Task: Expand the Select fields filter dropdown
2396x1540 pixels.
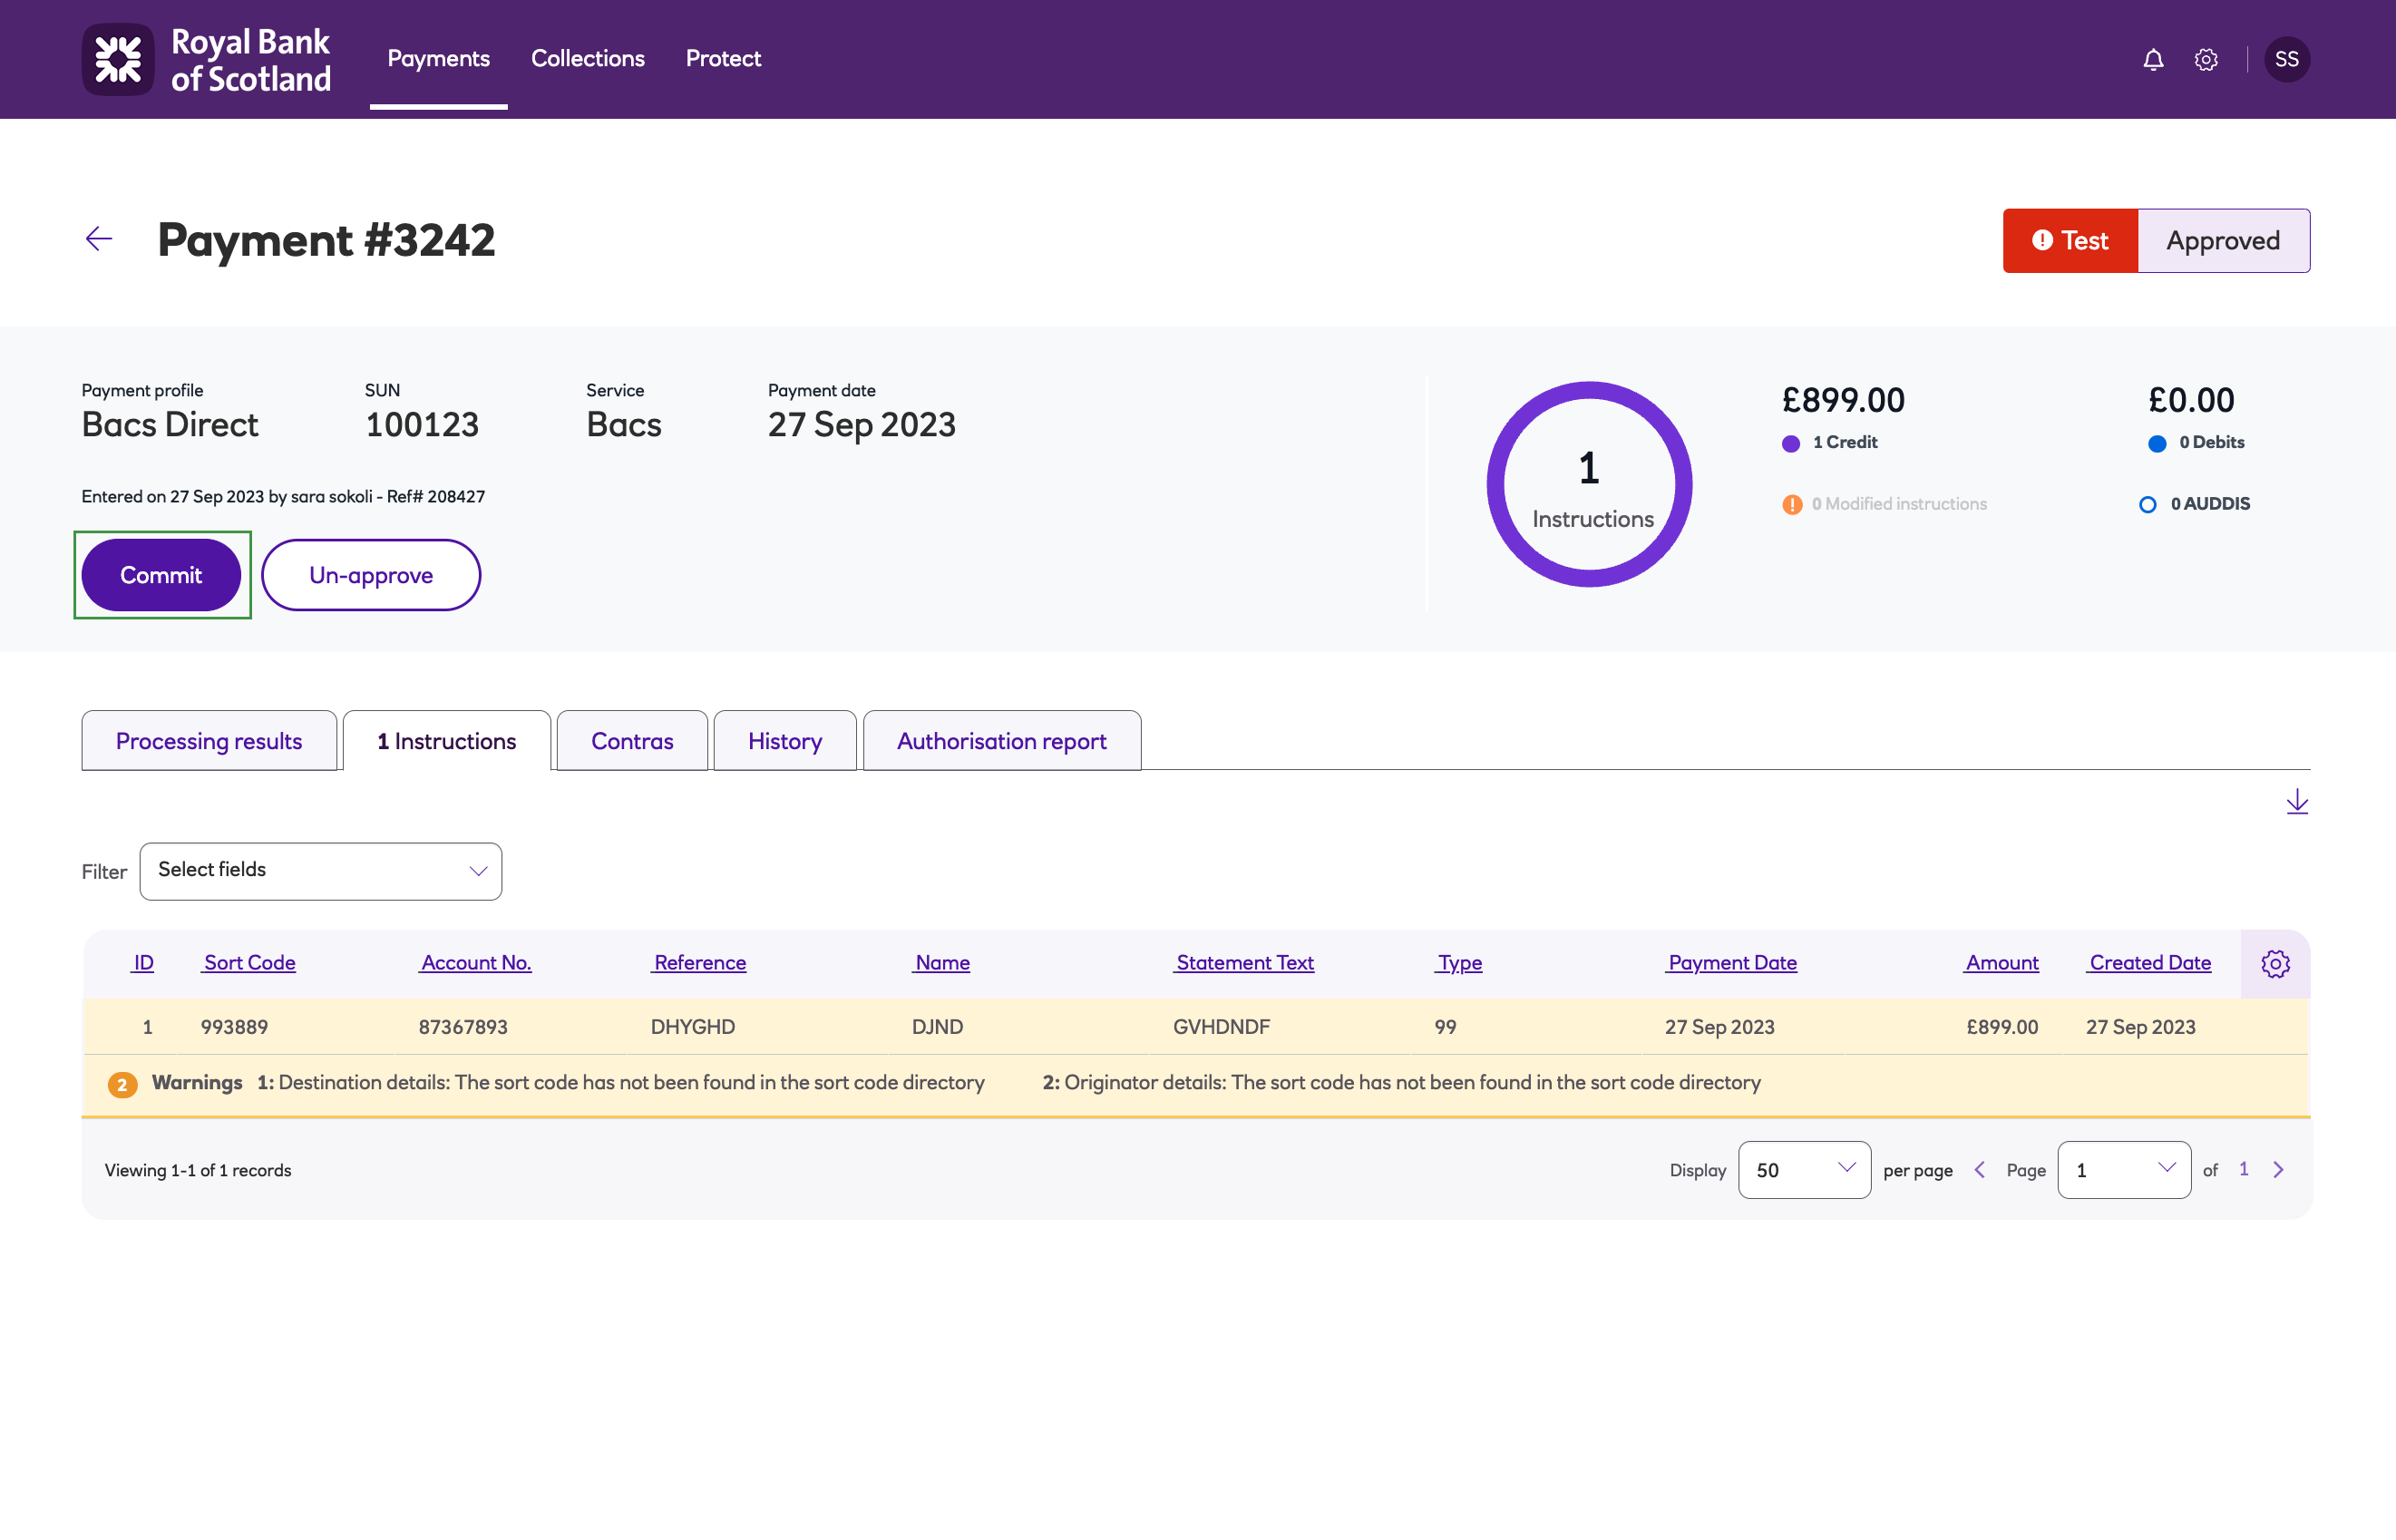Action: (321, 870)
